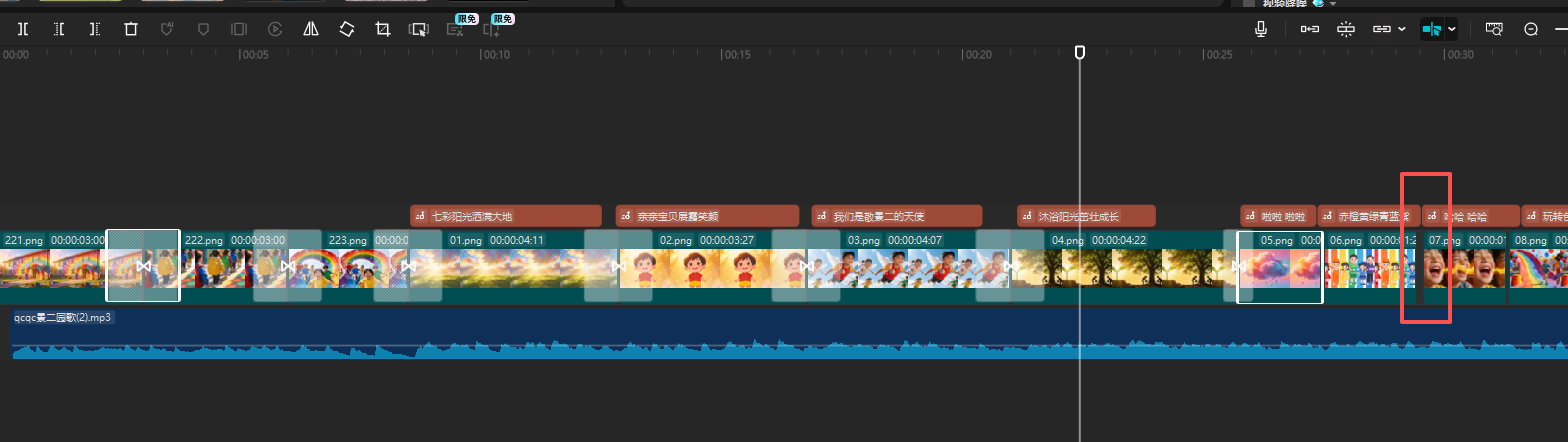
Task: Select the 03.png angel kids clip
Action: pyautogui.click(x=908, y=267)
